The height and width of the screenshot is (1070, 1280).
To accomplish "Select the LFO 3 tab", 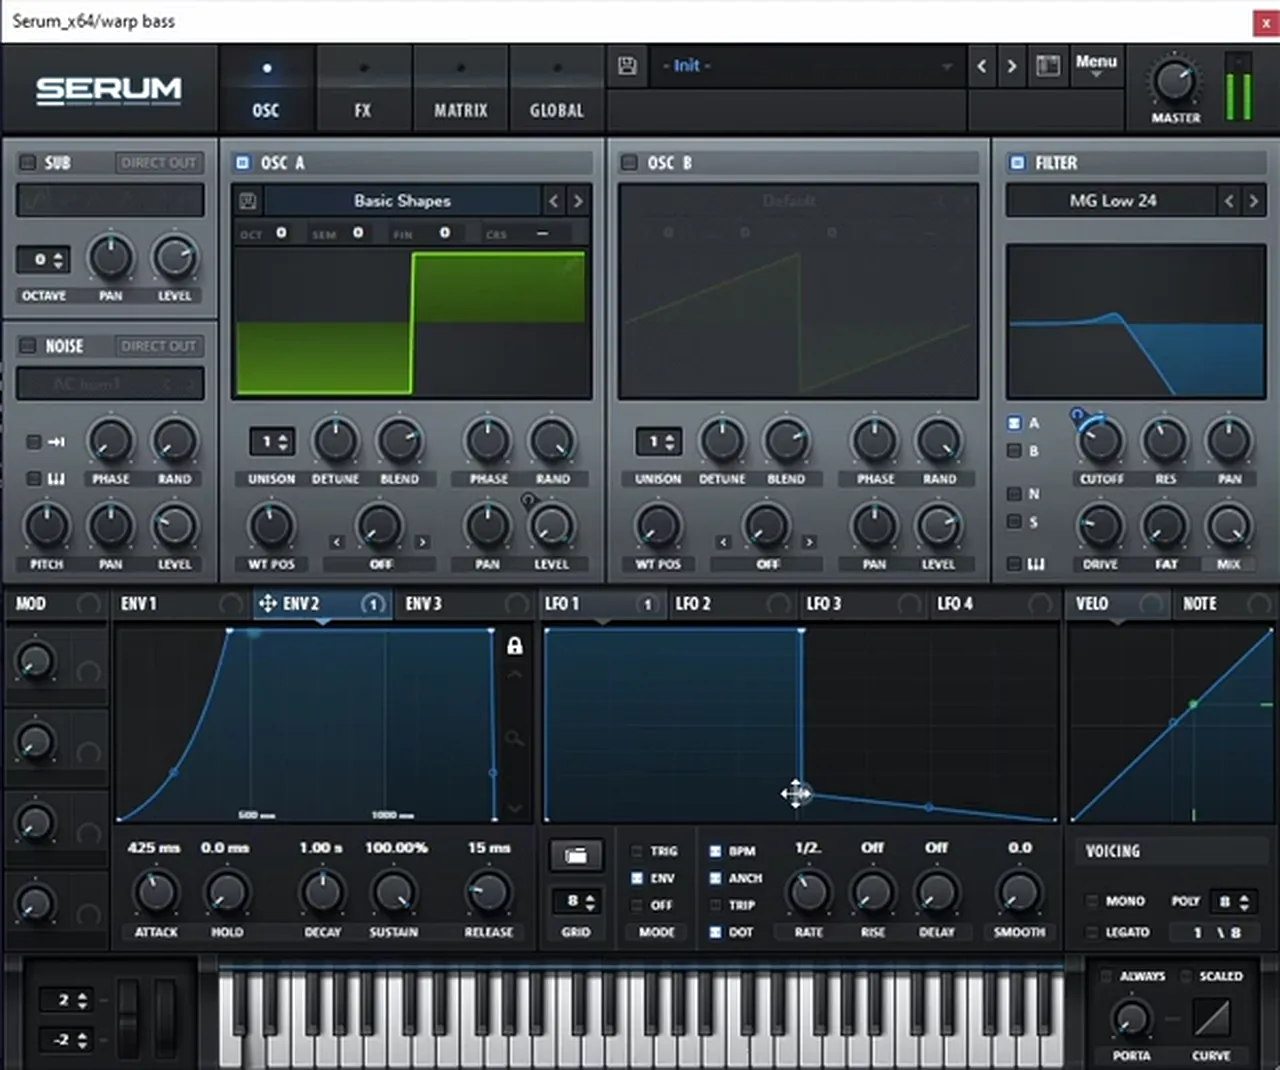I will tap(824, 604).
